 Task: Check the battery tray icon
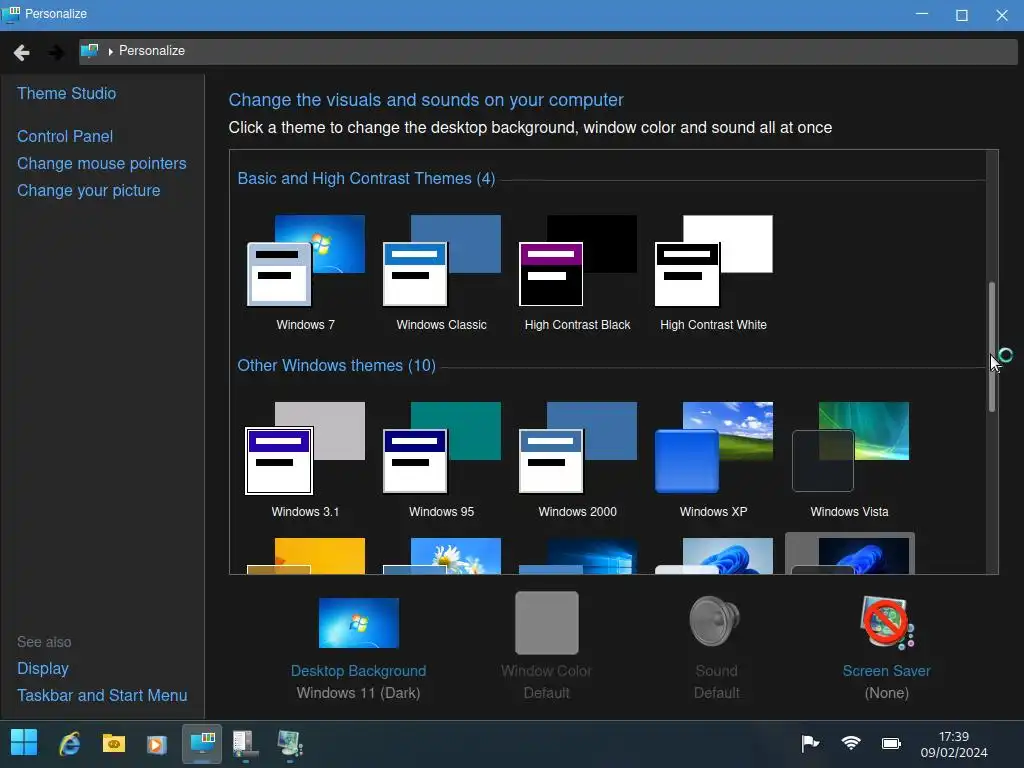pos(891,743)
